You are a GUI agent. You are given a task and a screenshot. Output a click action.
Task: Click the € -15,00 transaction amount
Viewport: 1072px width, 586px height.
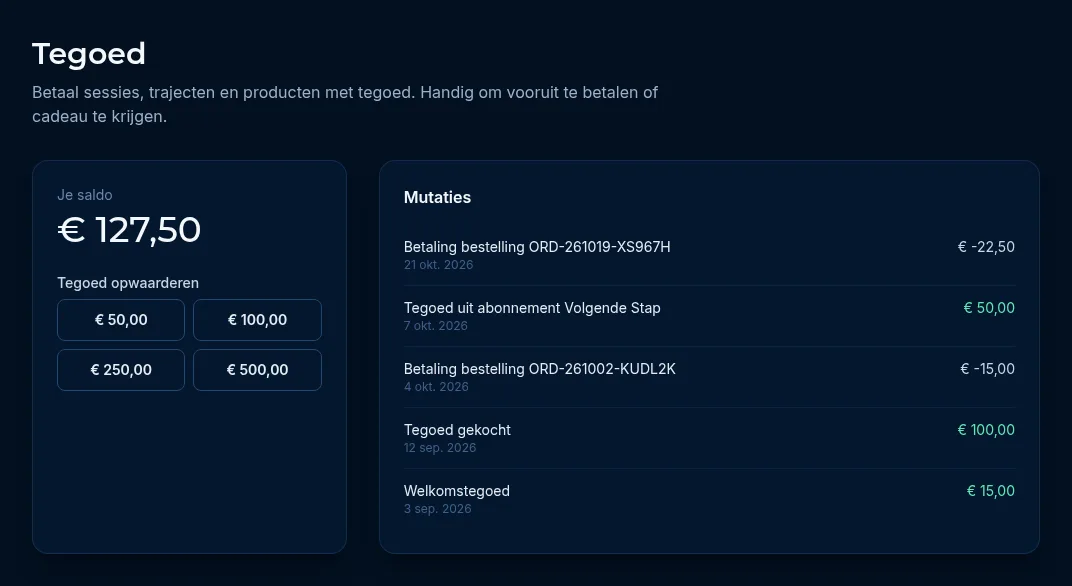click(x=987, y=369)
